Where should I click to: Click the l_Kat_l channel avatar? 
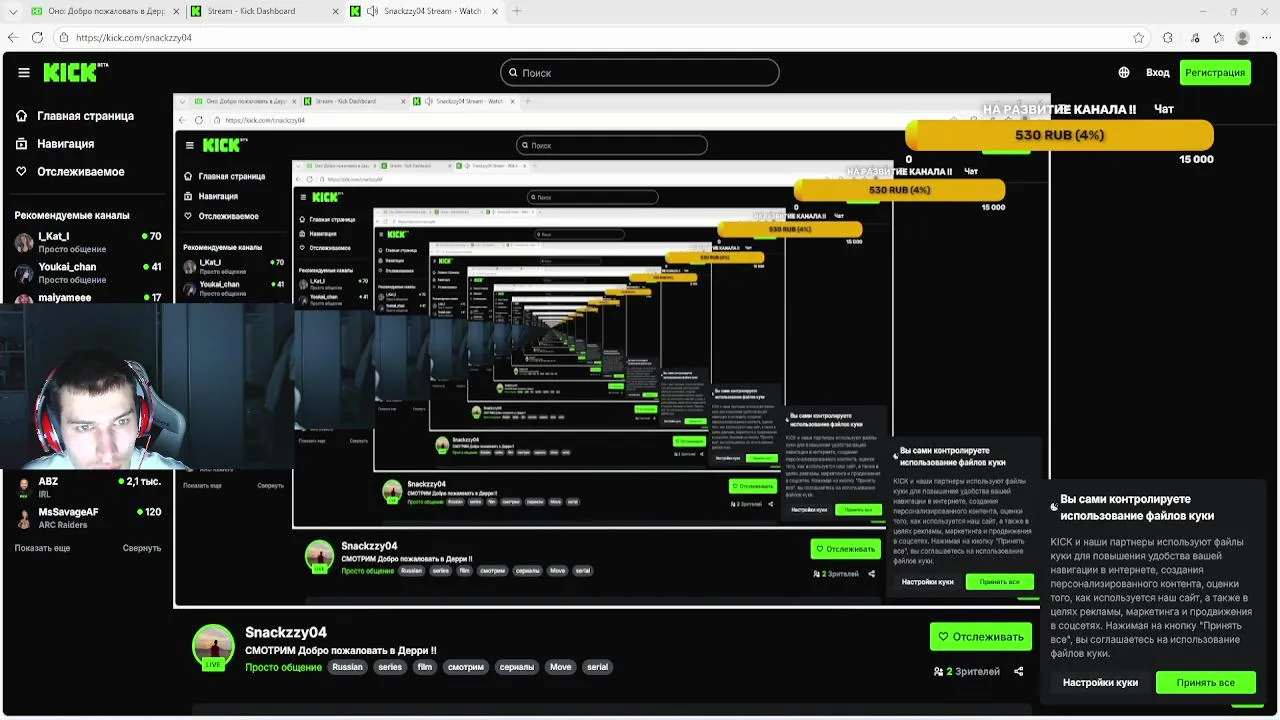click(24, 242)
